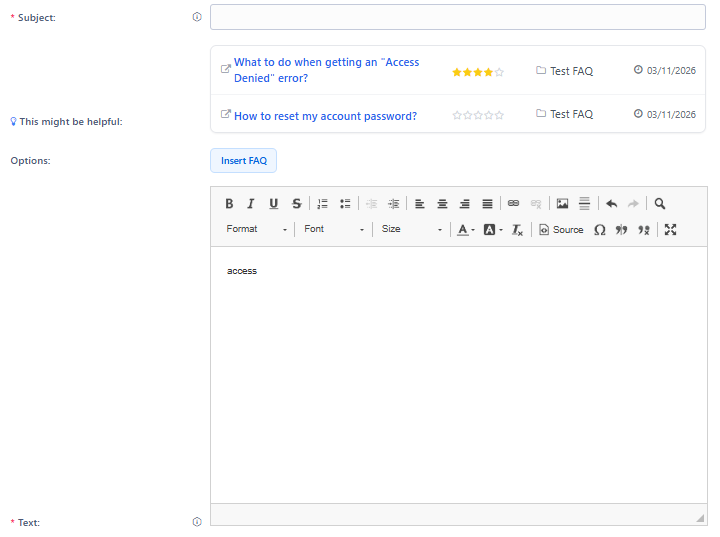Remove formatting from selected text
The image size is (720, 537).
click(517, 230)
